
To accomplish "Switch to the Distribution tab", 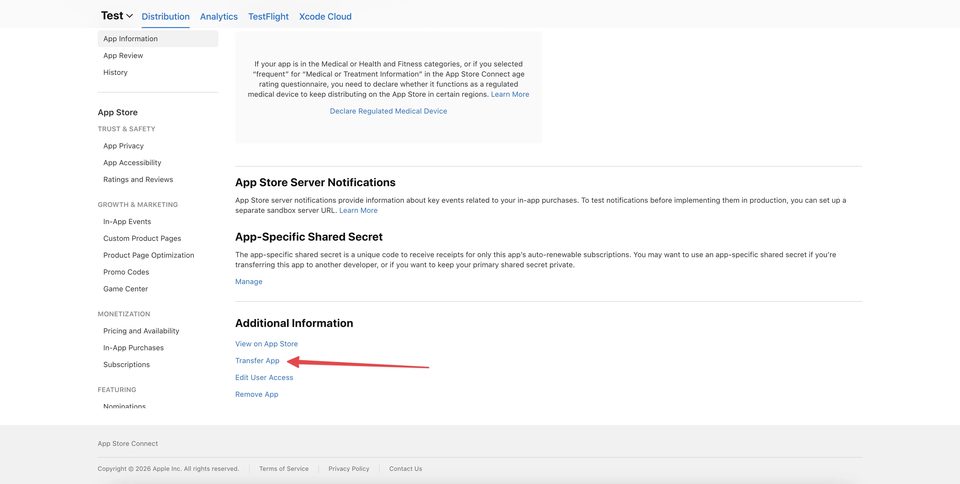I will pos(165,17).
